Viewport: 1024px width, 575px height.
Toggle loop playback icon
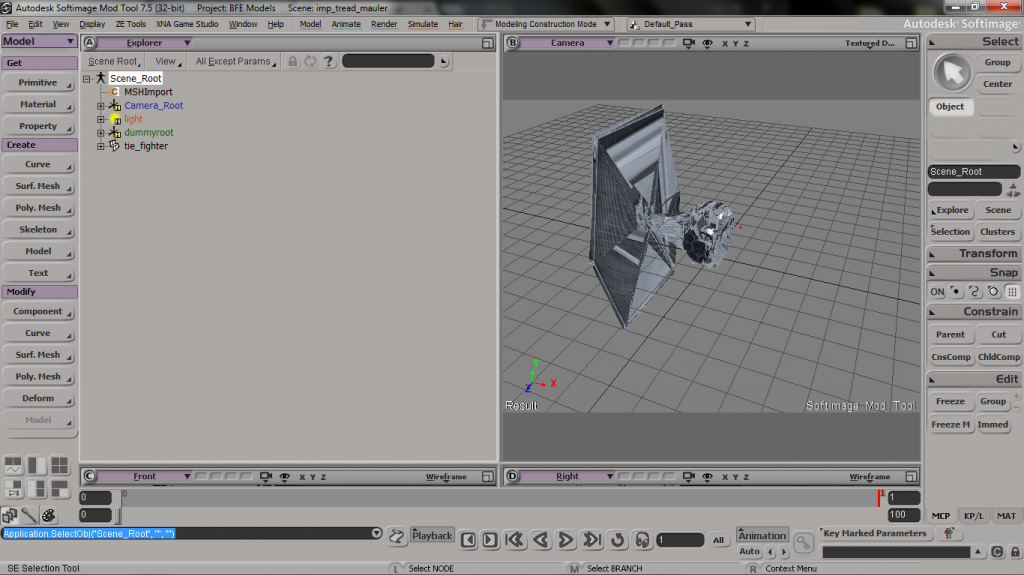click(617, 540)
